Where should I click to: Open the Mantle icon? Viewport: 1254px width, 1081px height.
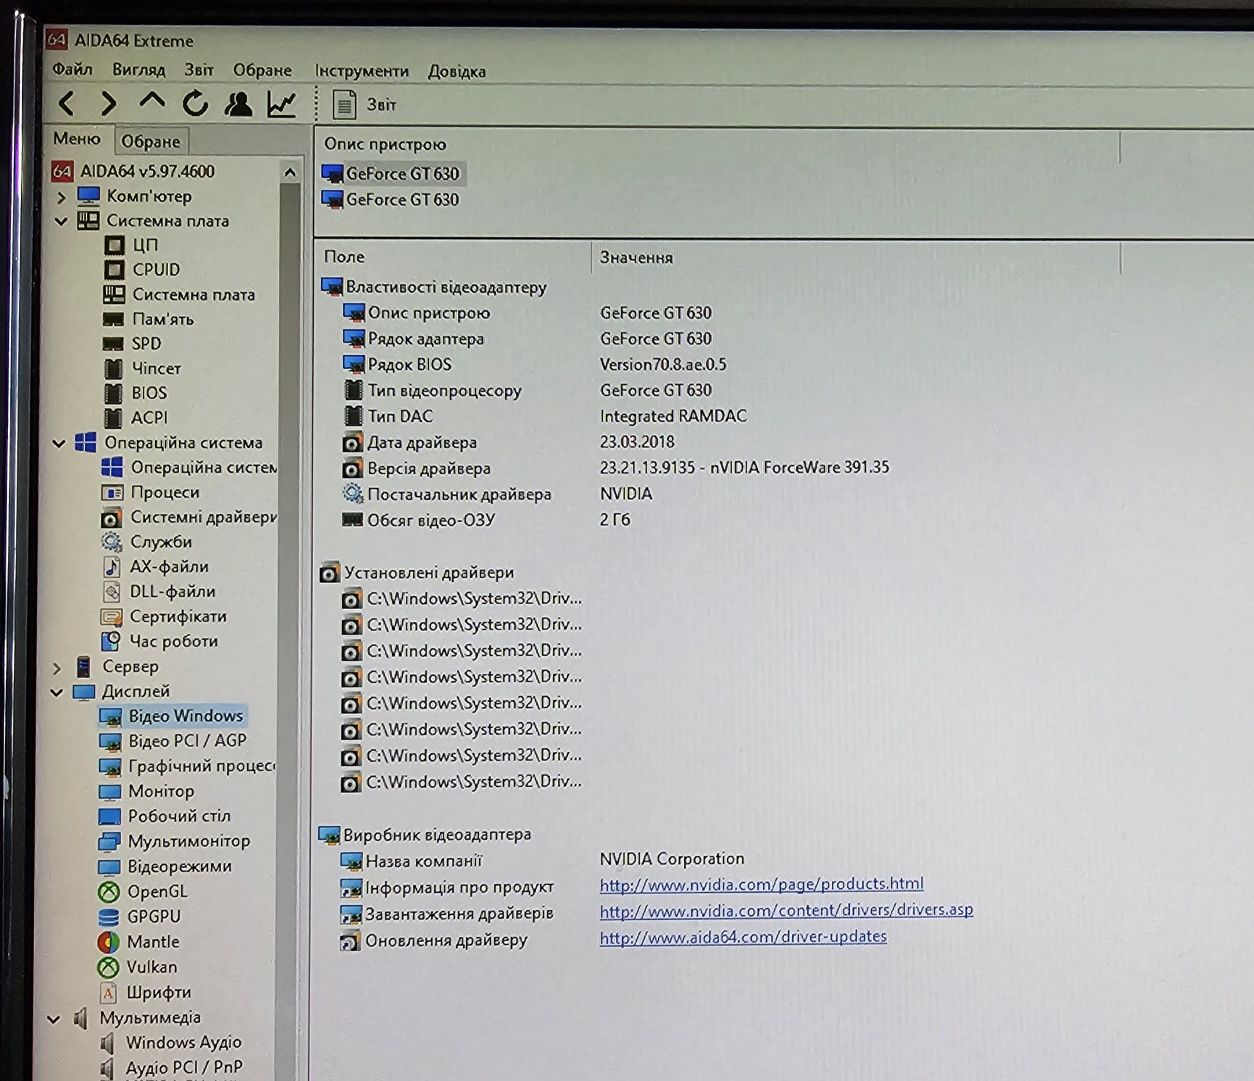coord(108,943)
